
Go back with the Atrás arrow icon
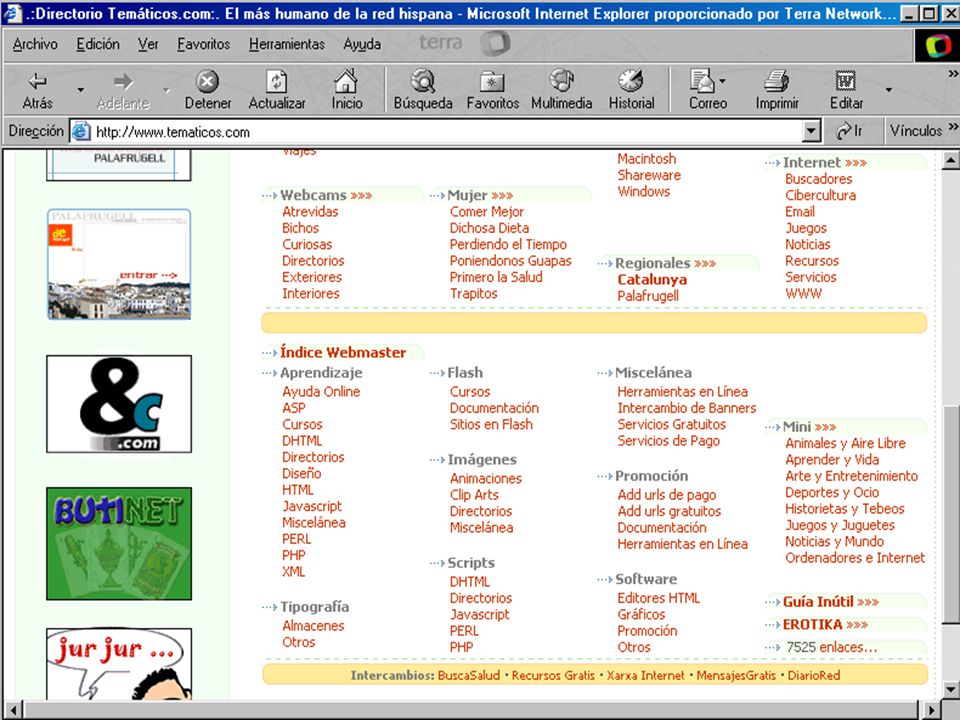[x=37, y=81]
